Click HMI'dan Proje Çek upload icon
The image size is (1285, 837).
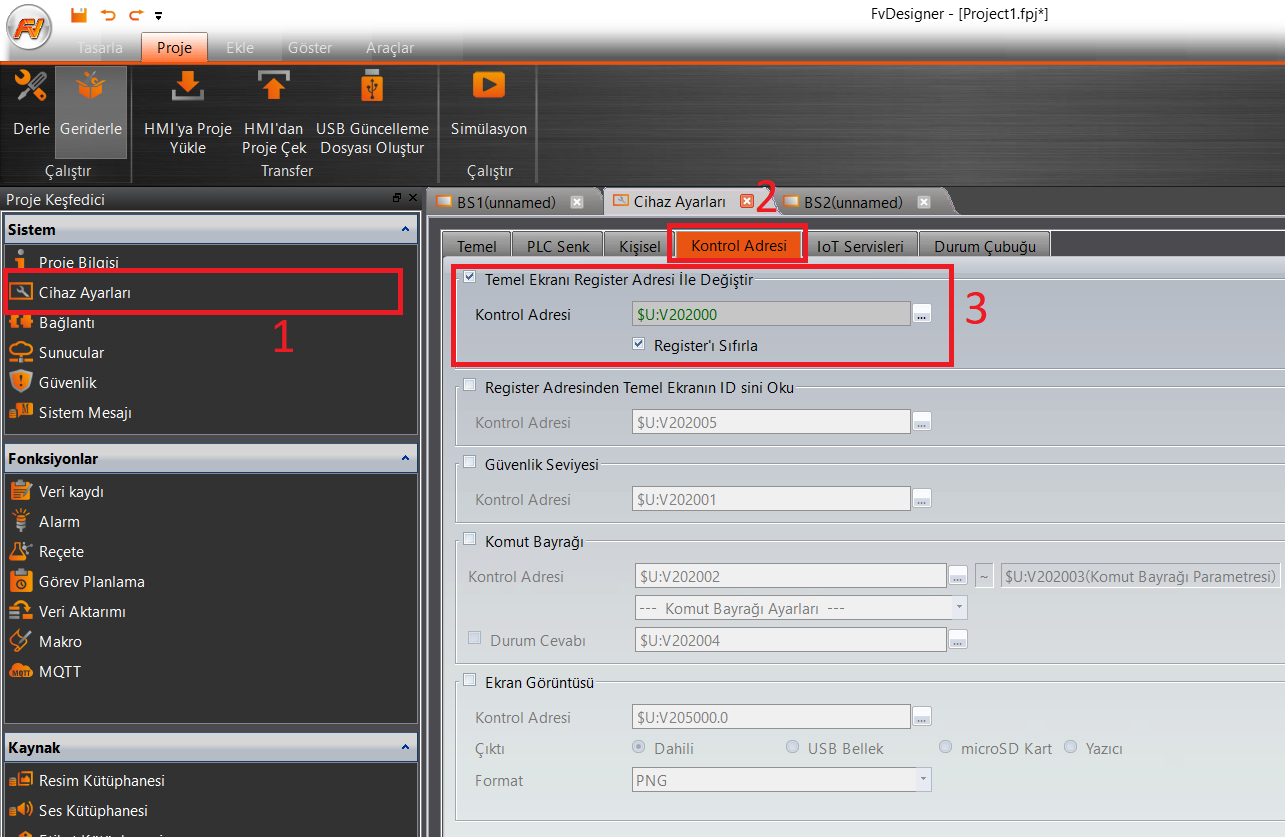pyautogui.click(x=274, y=86)
